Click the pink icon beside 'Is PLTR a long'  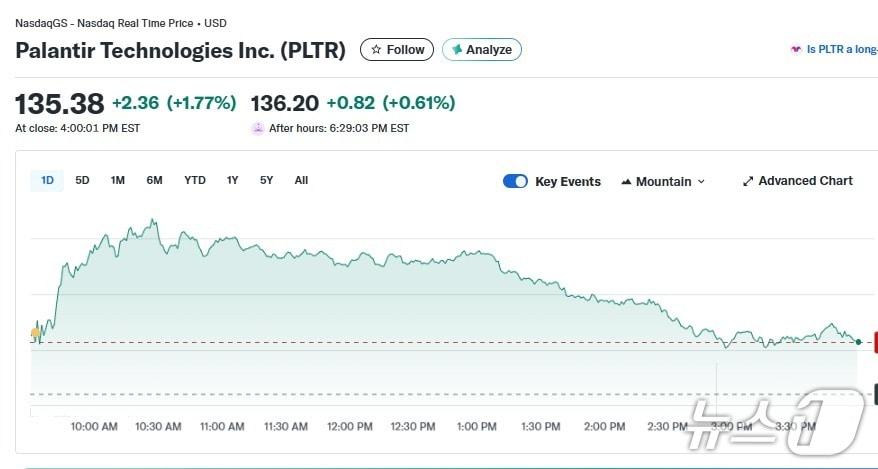point(796,49)
